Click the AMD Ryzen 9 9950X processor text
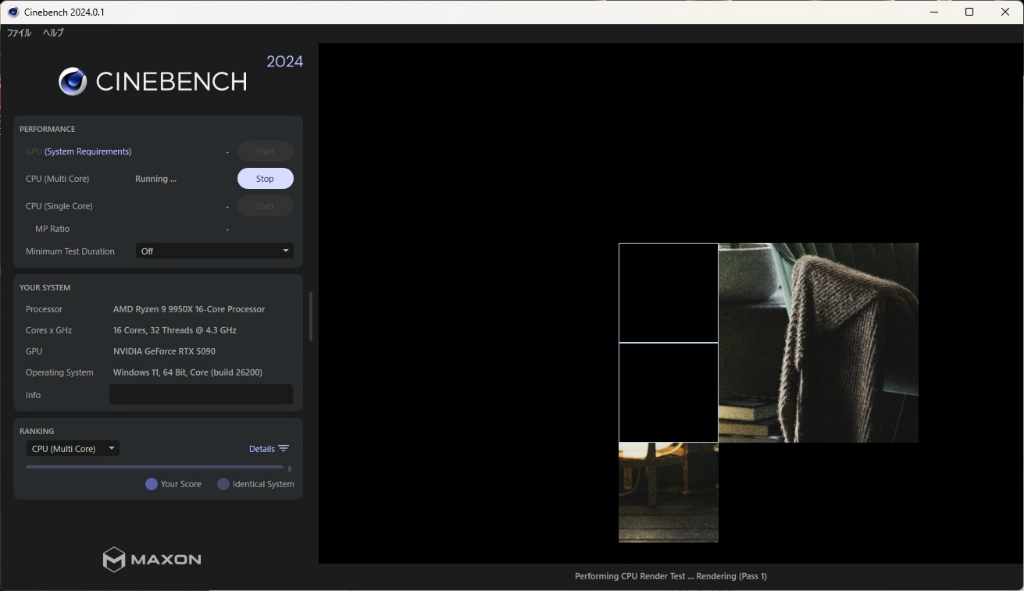Screen dimensions: 1024x591 [x=189, y=309]
